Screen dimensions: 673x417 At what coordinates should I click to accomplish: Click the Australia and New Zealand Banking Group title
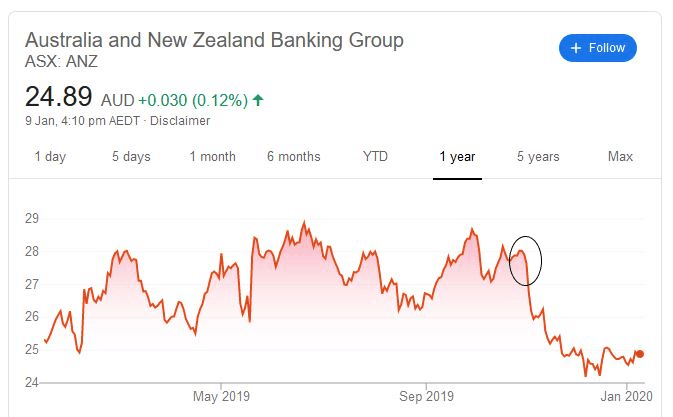(214, 41)
